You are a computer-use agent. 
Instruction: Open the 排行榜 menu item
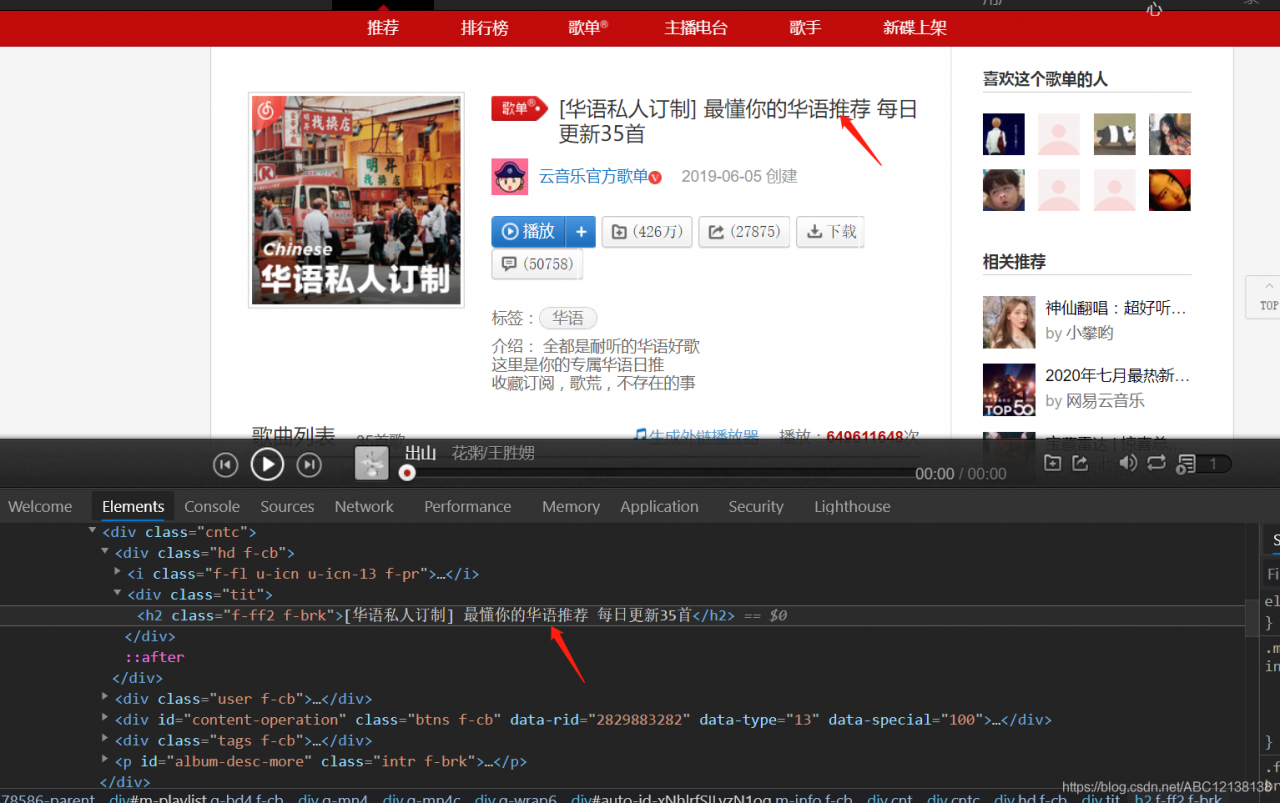pyautogui.click(x=485, y=28)
